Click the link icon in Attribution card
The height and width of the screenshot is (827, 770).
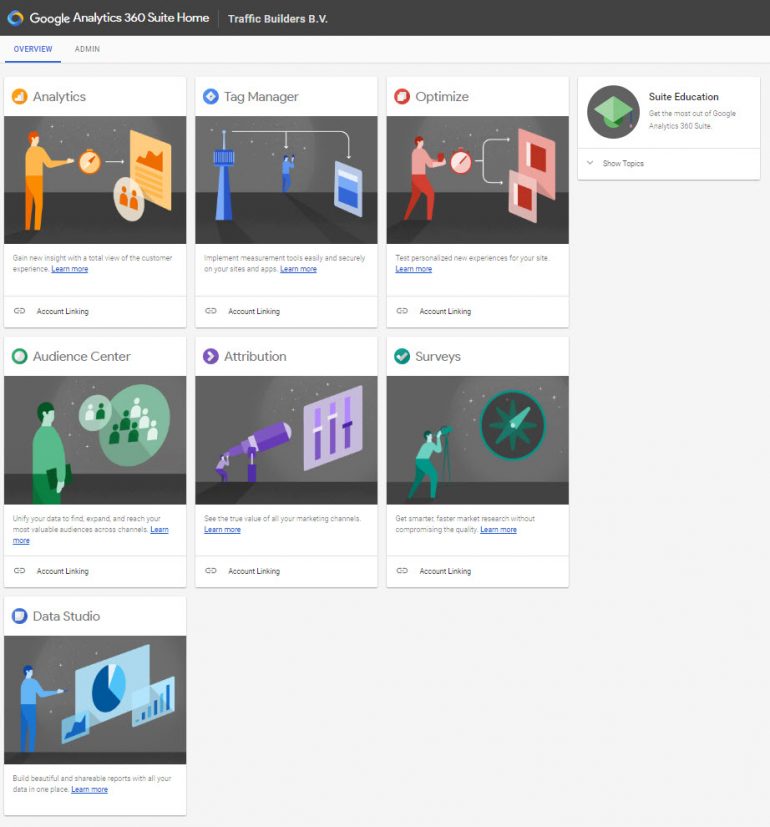coord(211,571)
